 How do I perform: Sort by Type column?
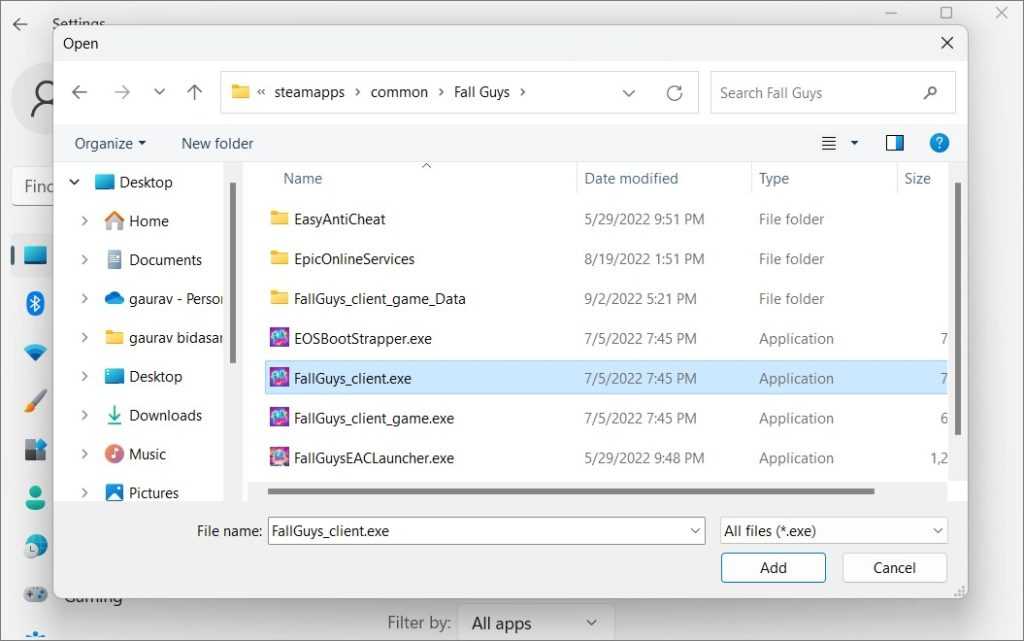click(x=774, y=178)
